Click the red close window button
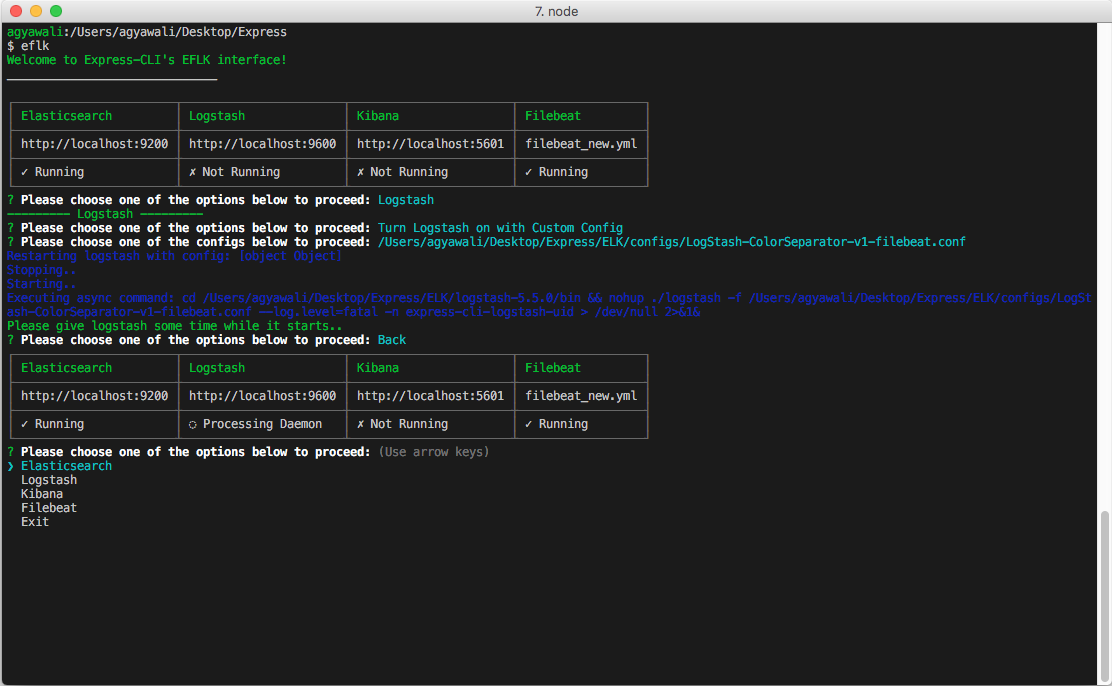Image resolution: width=1112 pixels, height=686 pixels. click(16, 11)
